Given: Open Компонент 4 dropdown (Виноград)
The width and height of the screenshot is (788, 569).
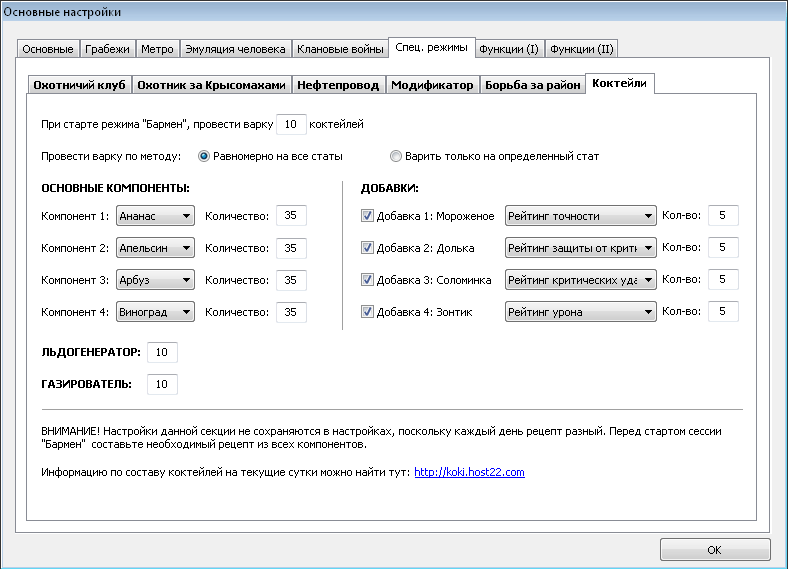Looking at the screenshot, I should [155, 312].
